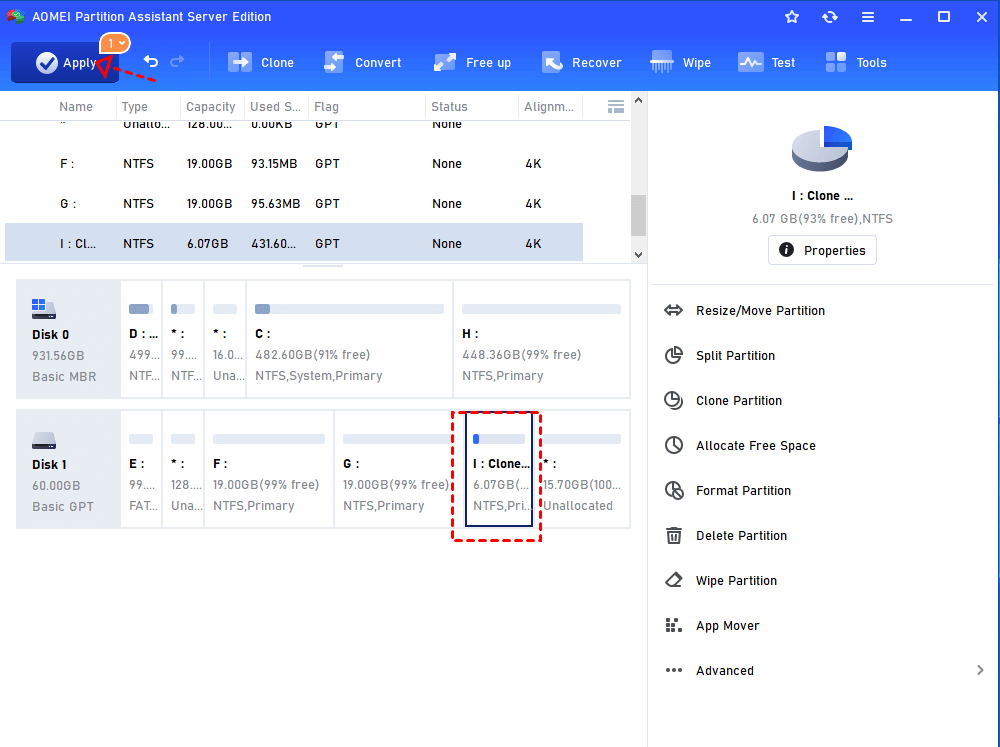Viewport: 1000px width, 747px height.
Task: Select the 16.0 unallocated block on Disk 0
Action: 225,339
